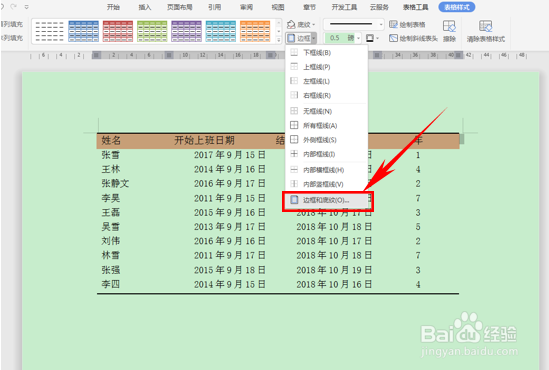The height and width of the screenshot is (370, 549).
Task: Click the 开始上班日期 header cell
Action: [x=204, y=141]
